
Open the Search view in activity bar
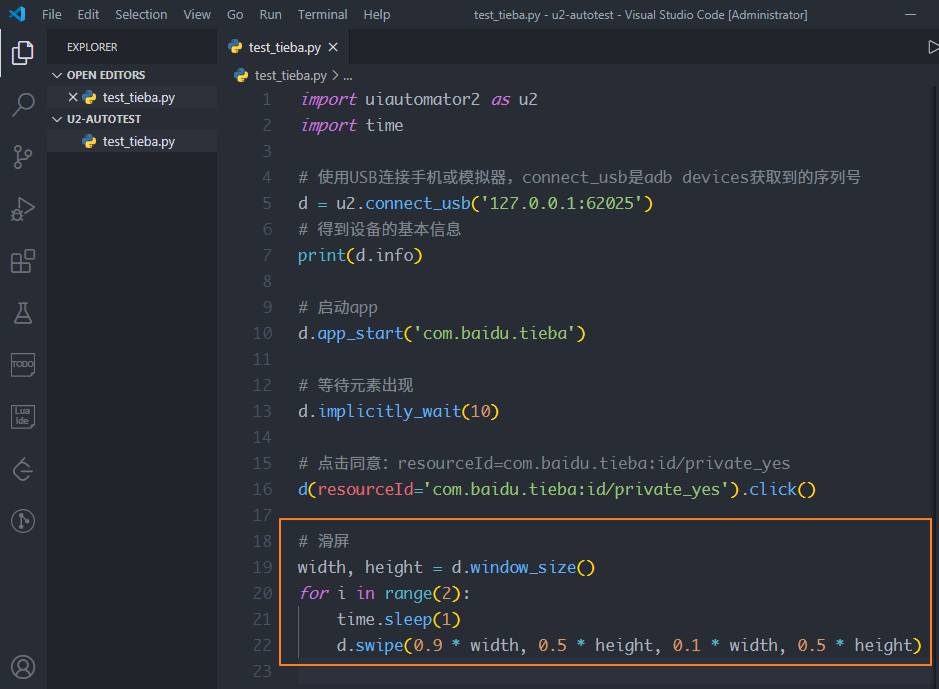pos(23,104)
